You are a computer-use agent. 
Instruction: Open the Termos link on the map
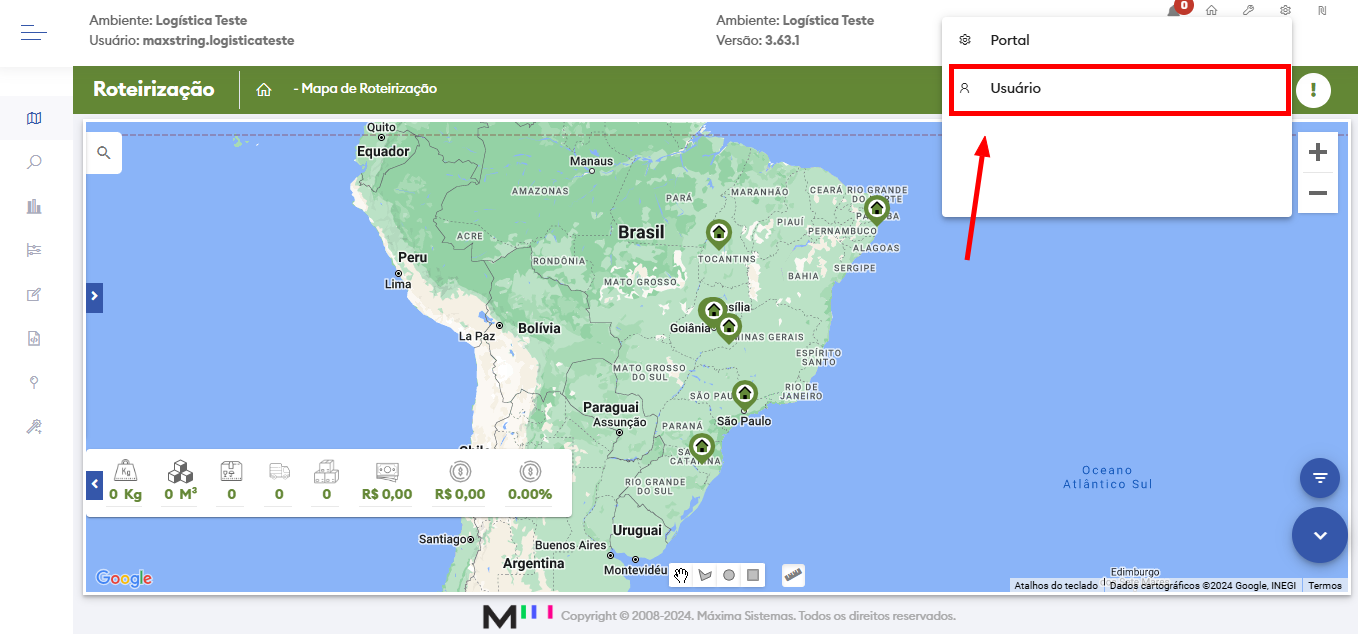(1324, 585)
